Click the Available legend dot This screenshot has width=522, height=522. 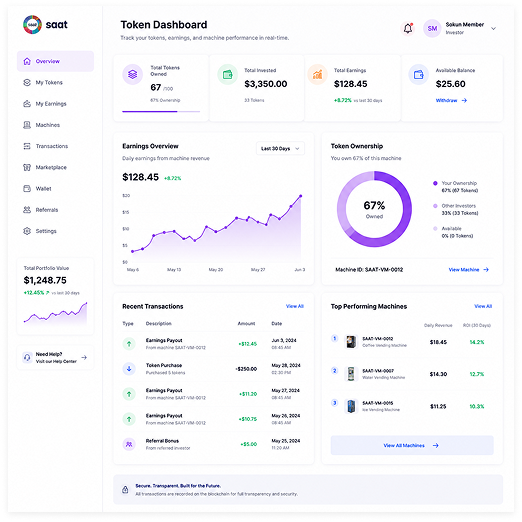435,228
